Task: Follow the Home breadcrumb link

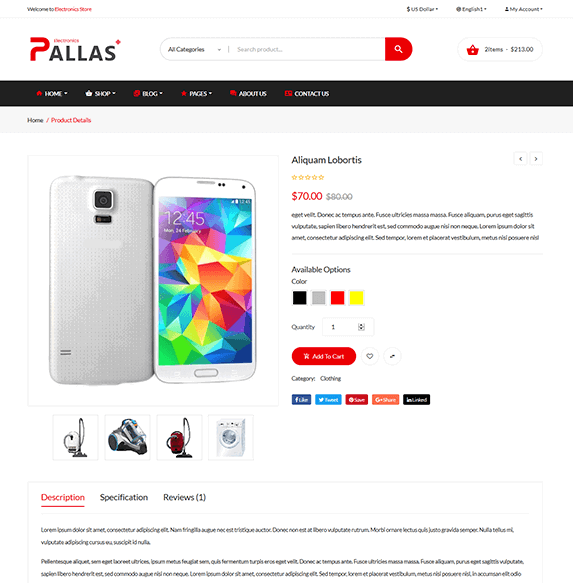Action: pos(35,120)
